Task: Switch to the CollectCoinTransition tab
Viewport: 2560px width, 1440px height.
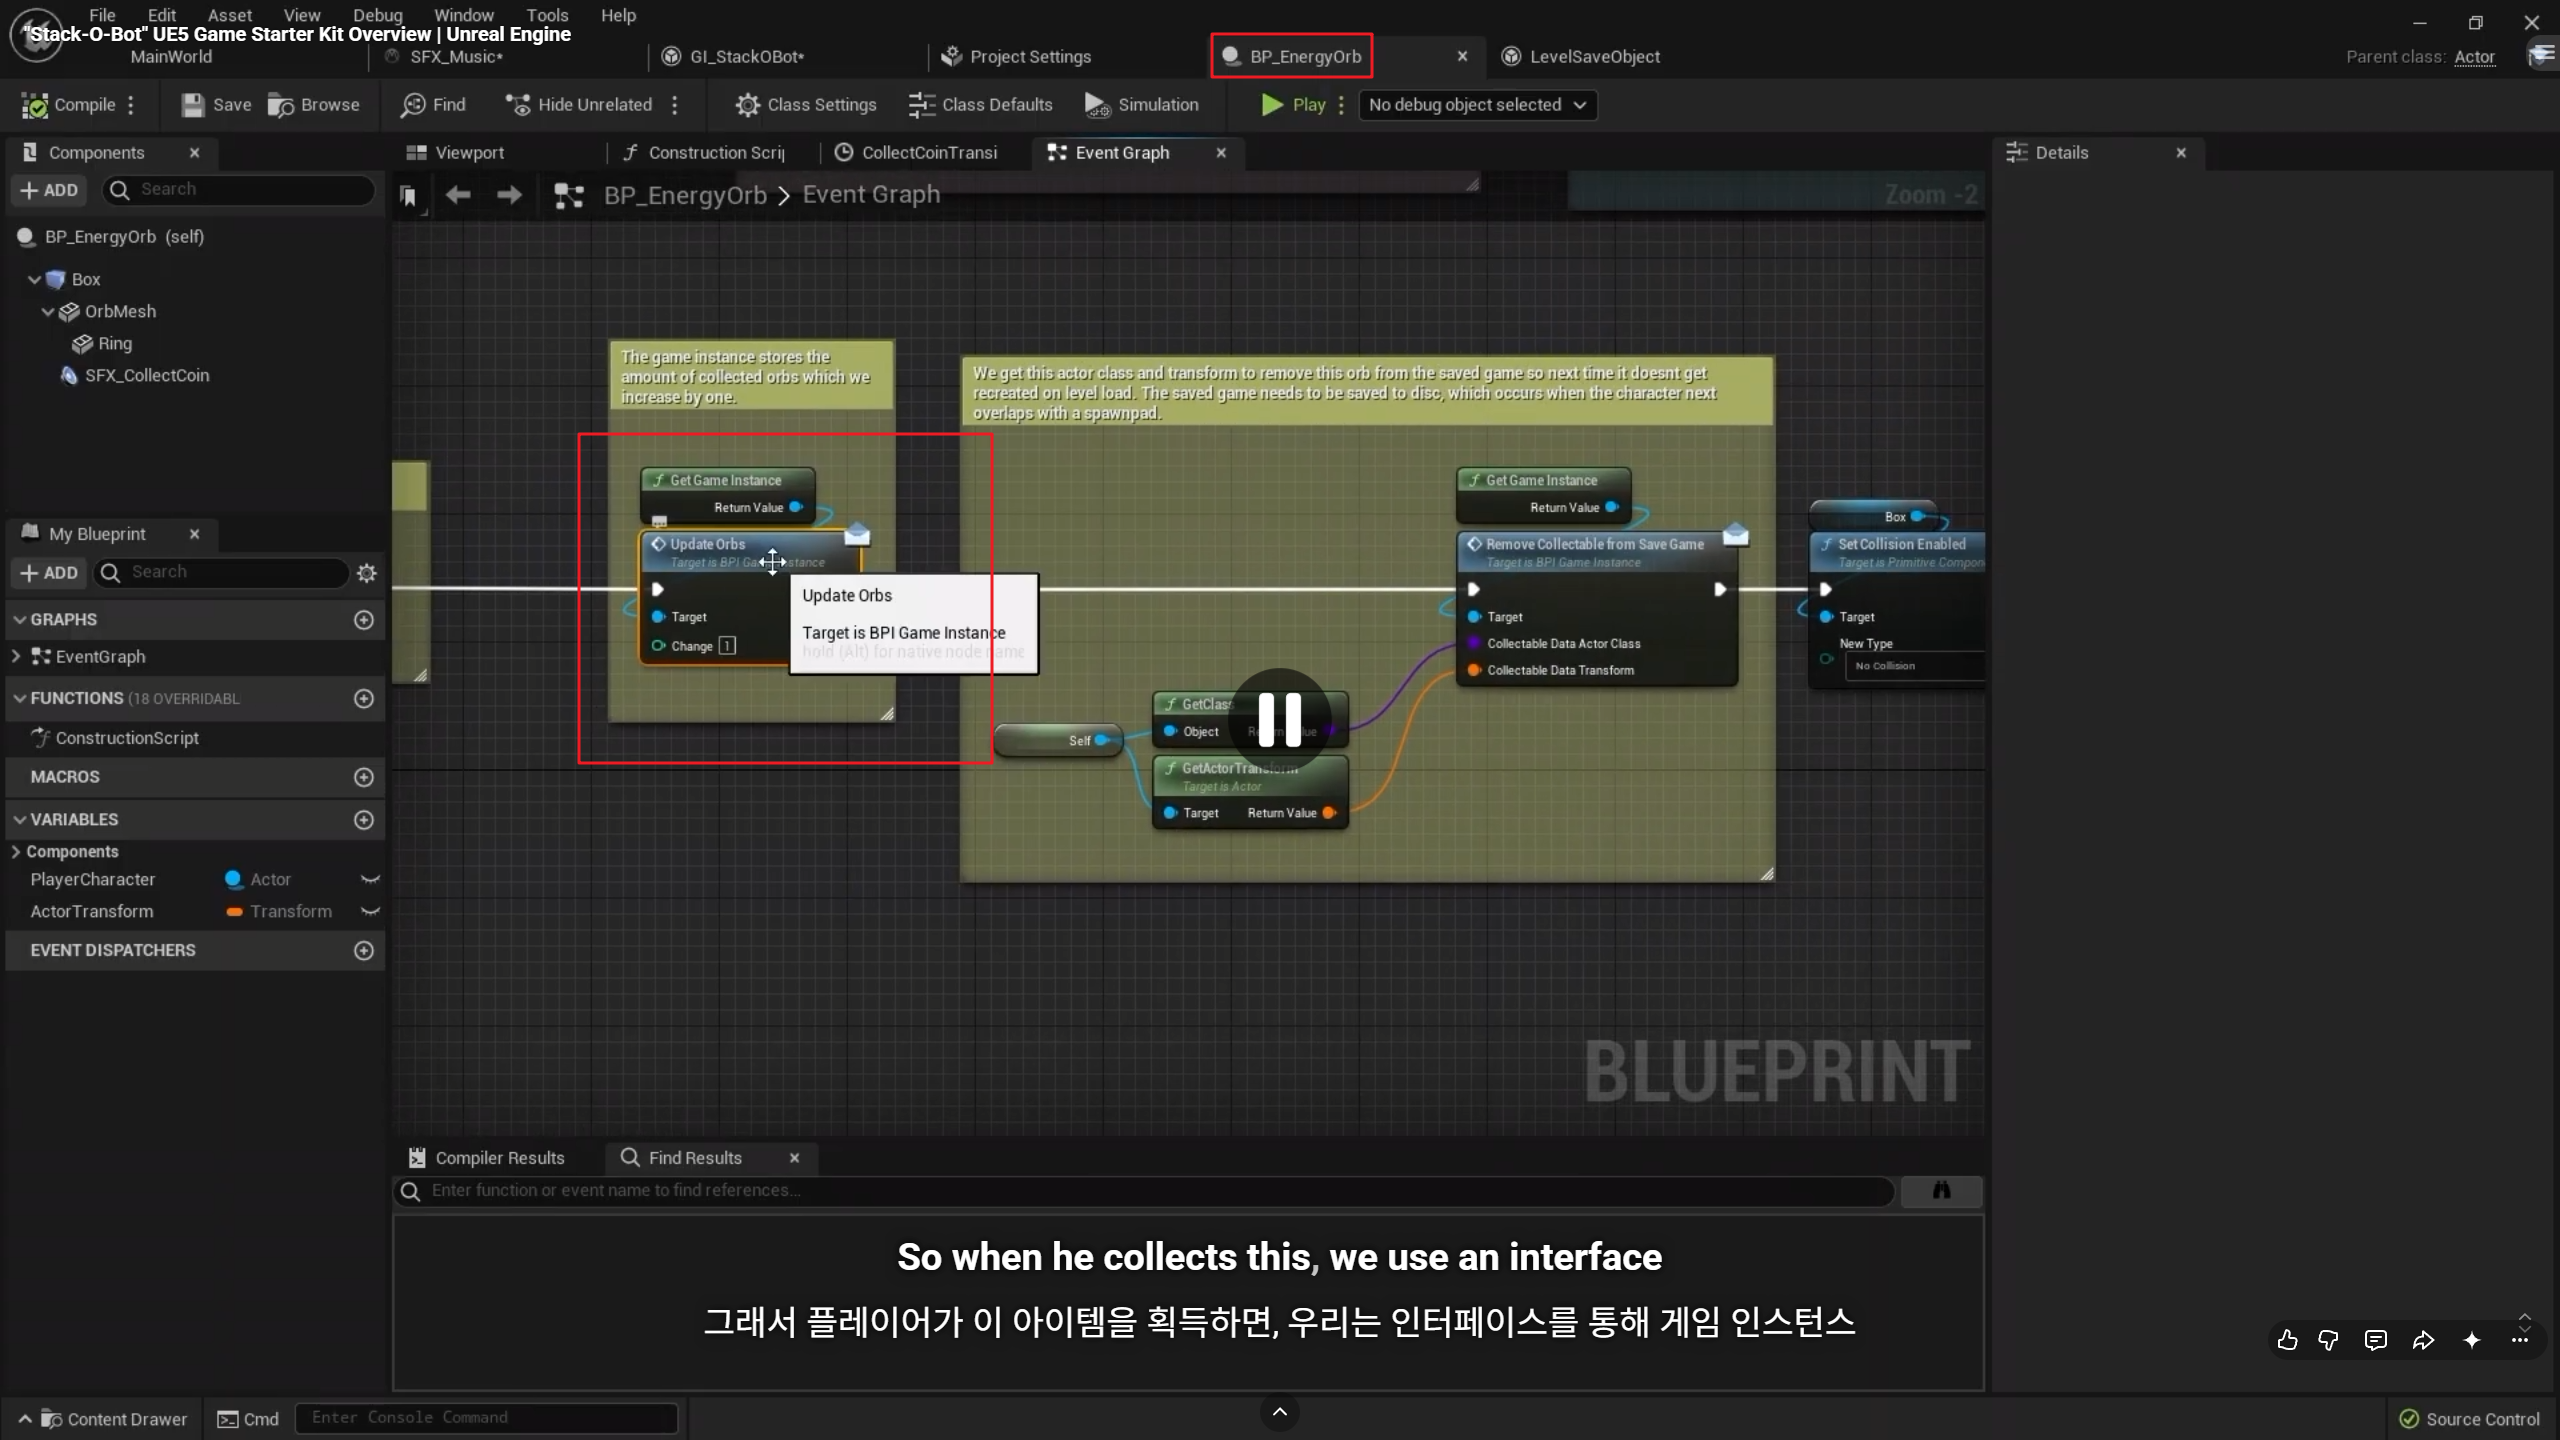Action: click(x=916, y=153)
